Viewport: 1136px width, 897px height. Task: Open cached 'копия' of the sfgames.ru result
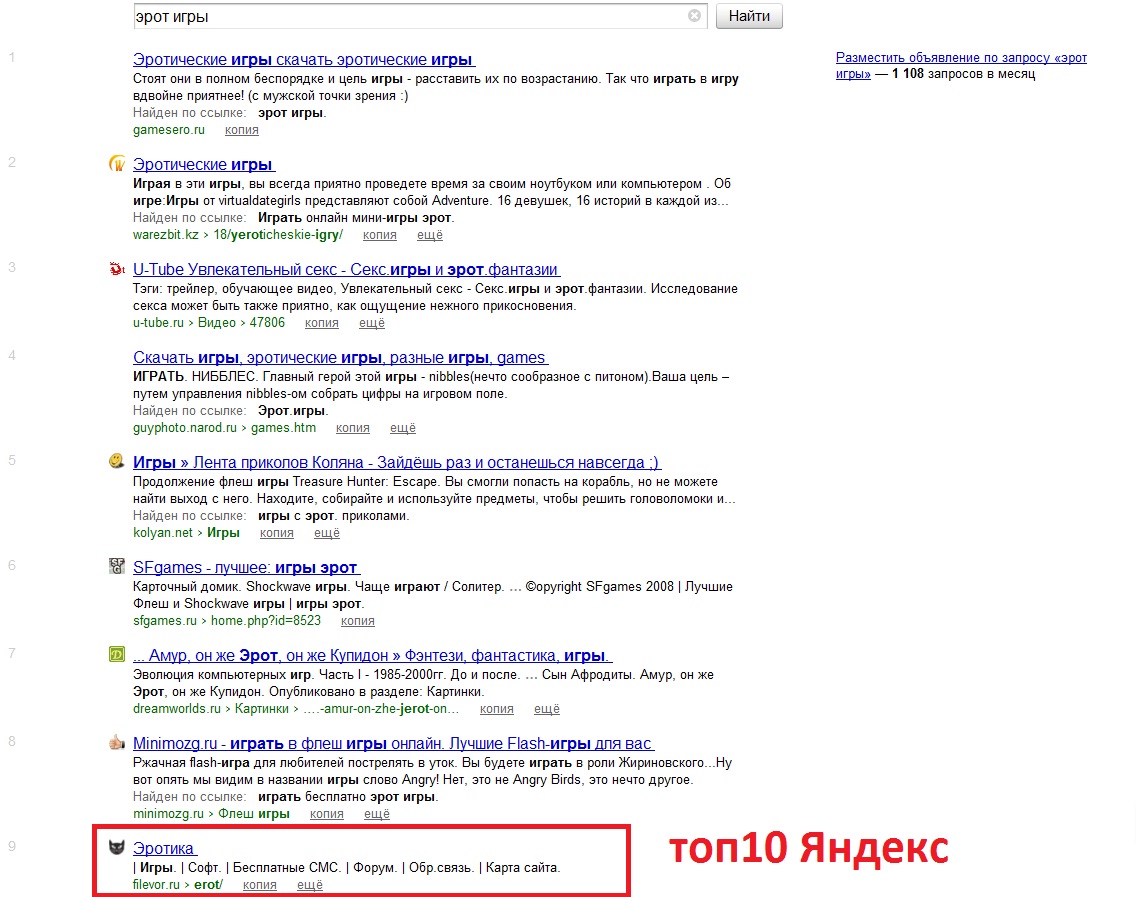point(358,620)
